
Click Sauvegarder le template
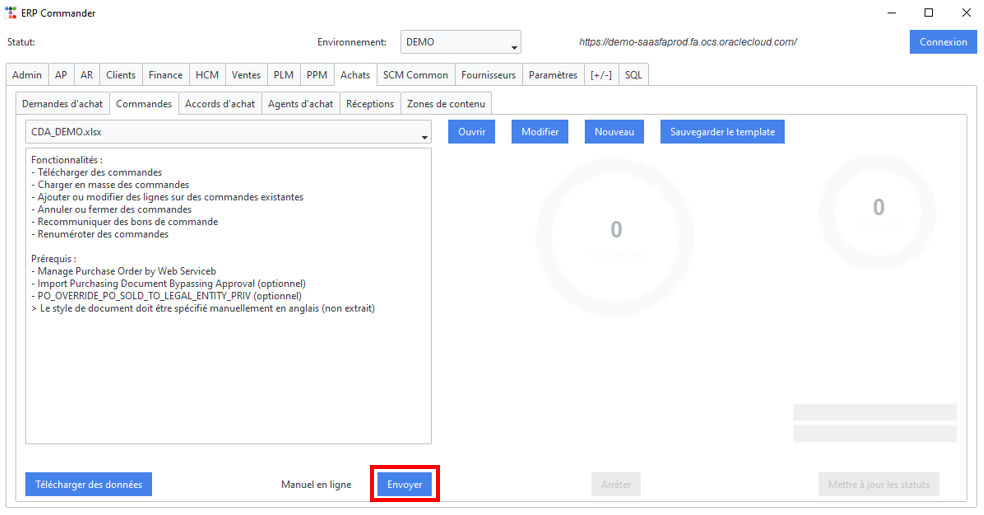(x=722, y=132)
